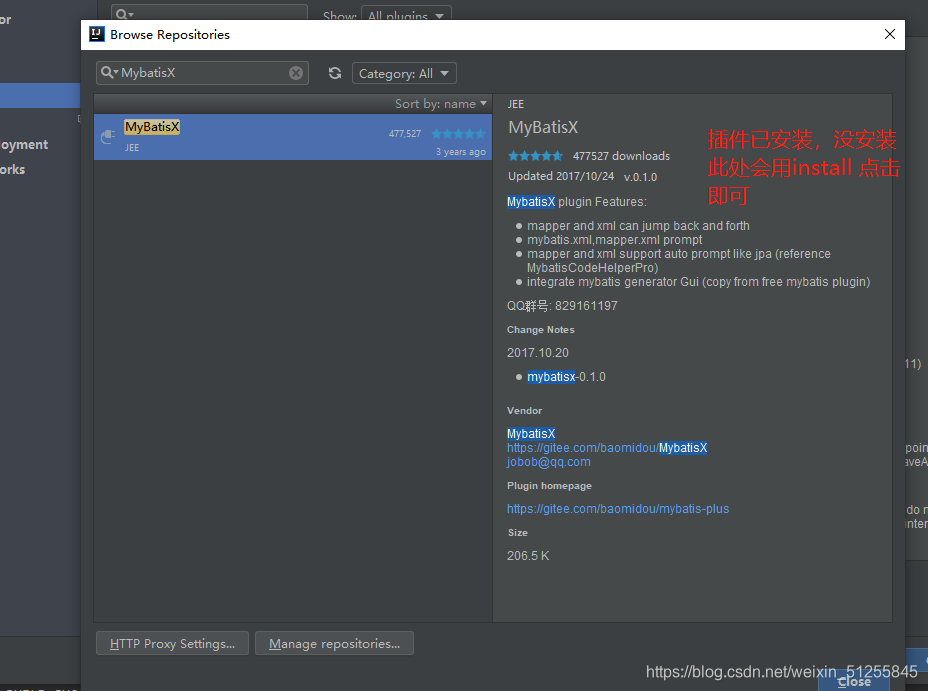Open HTTP Proxy Settings
Screen dimensions: 928x691
(172, 644)
